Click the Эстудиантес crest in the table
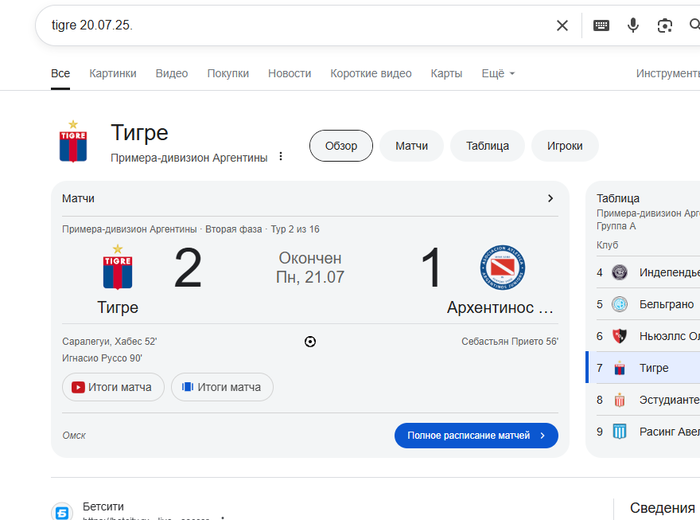This screenshot has height=520, width=700. [619, 399]
